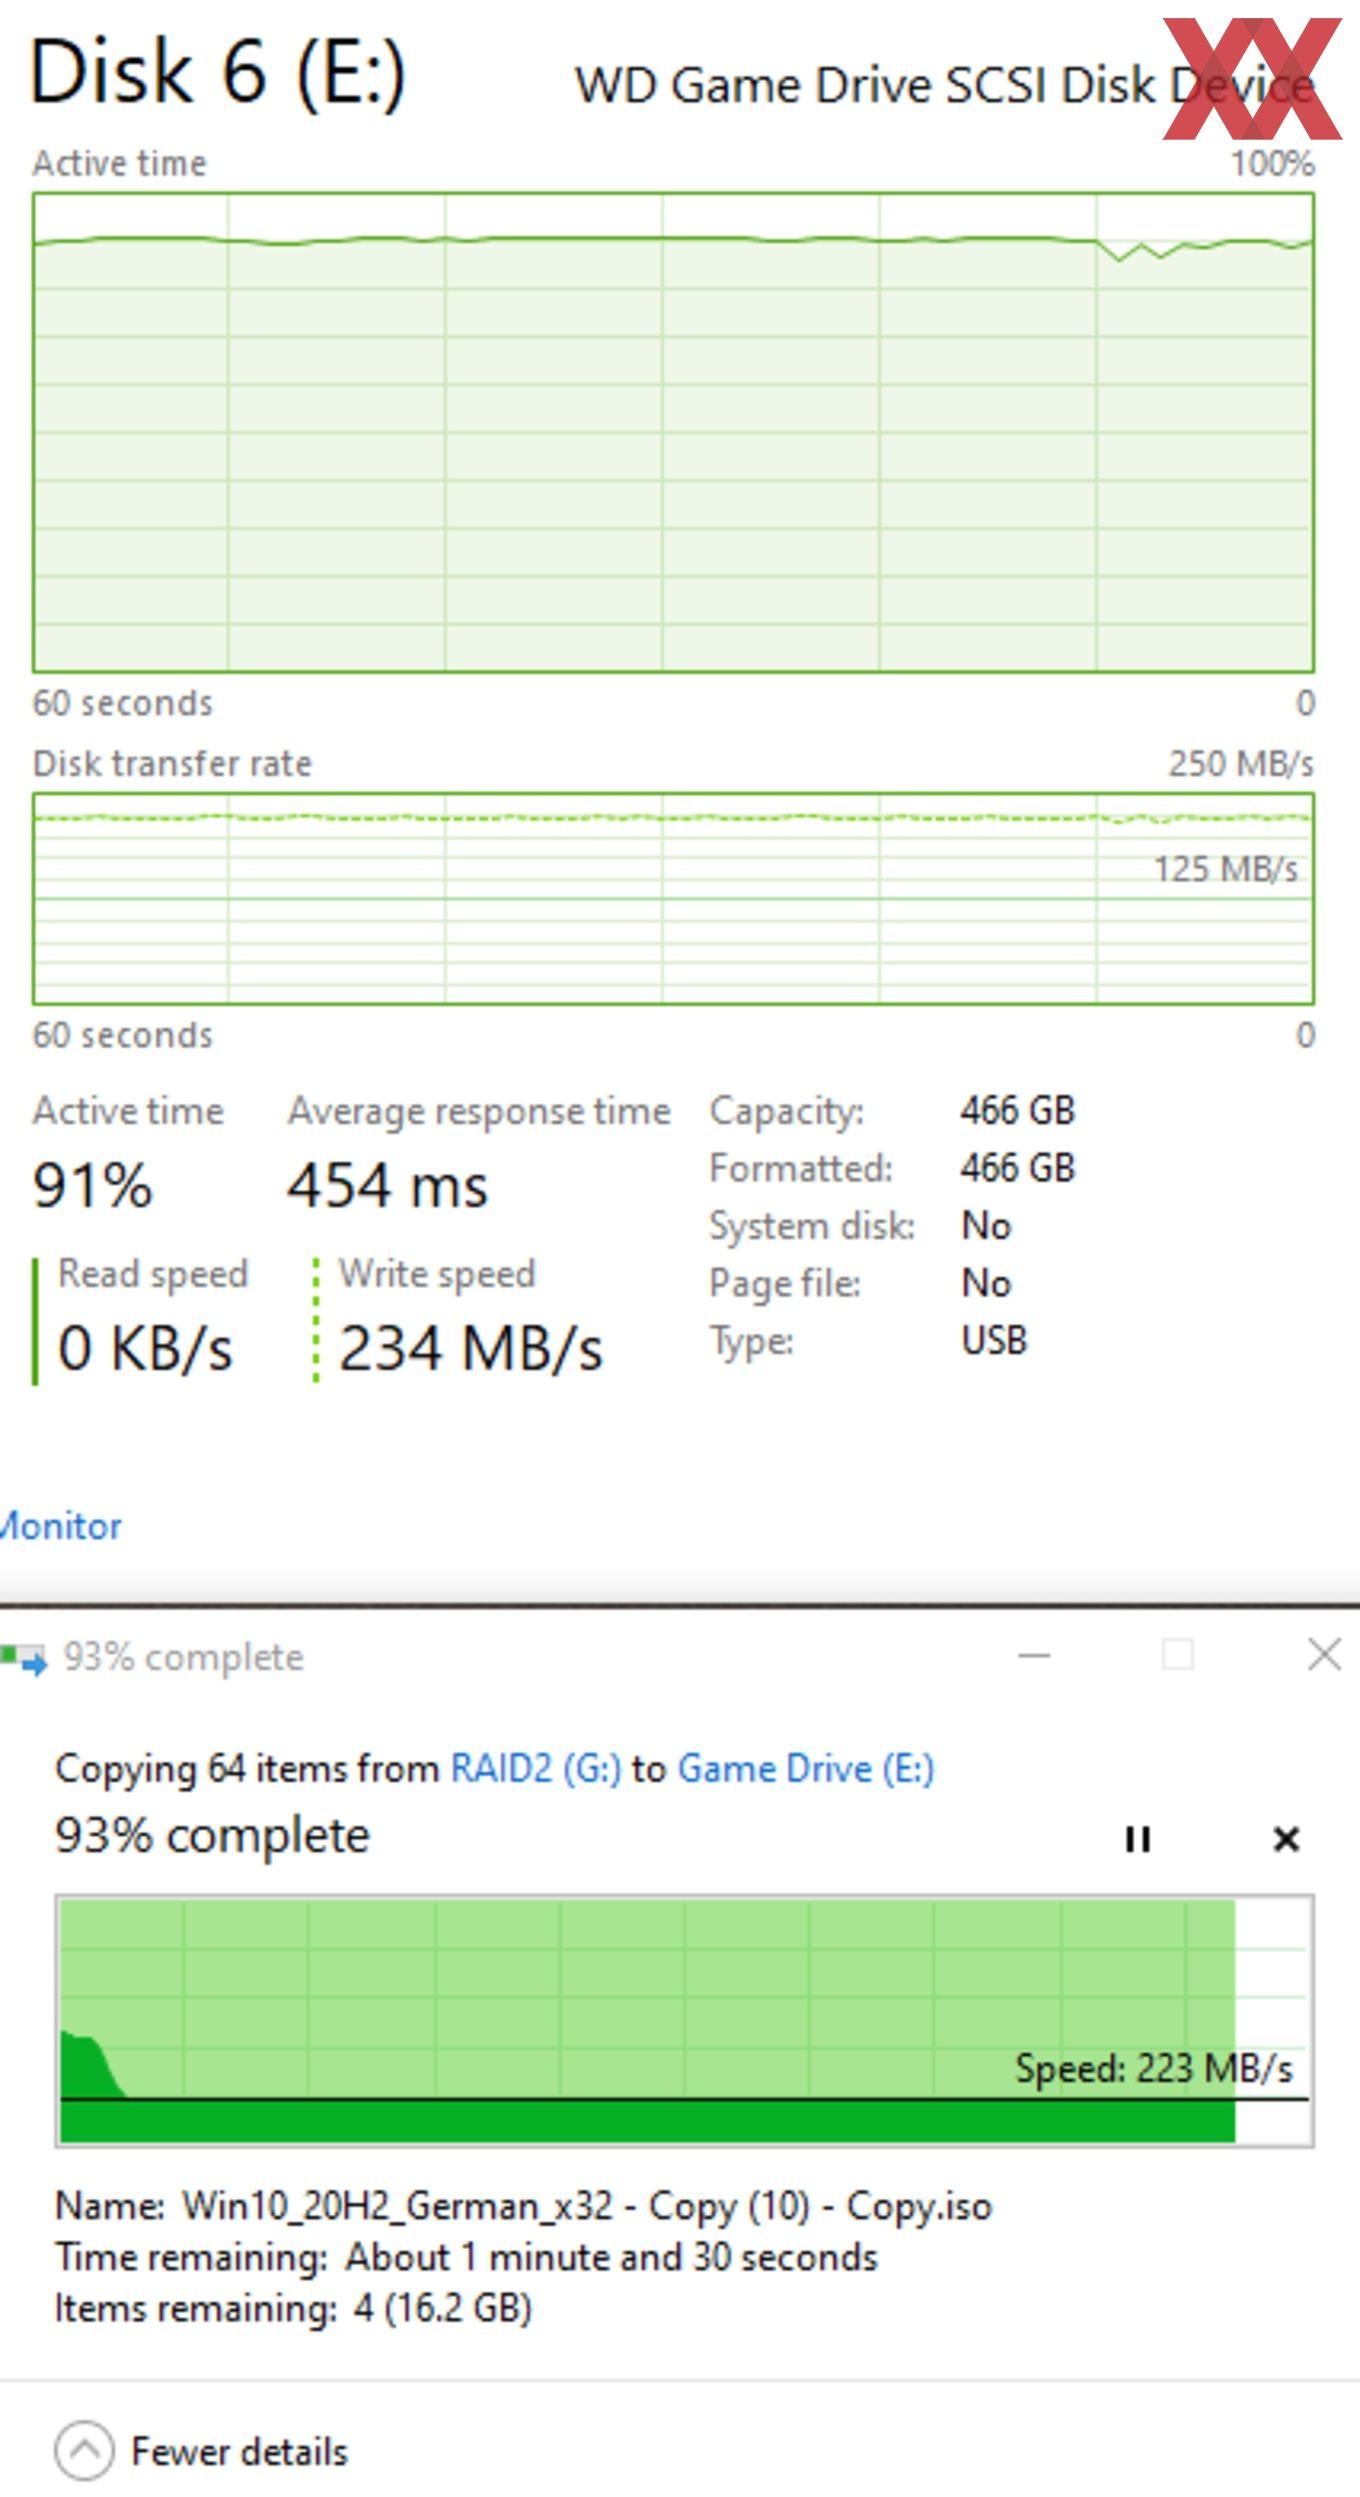The image size is (1360, 2497).
Task: Select the Read speed 0 KB/s value
Action: click(x=145, y=1349)
